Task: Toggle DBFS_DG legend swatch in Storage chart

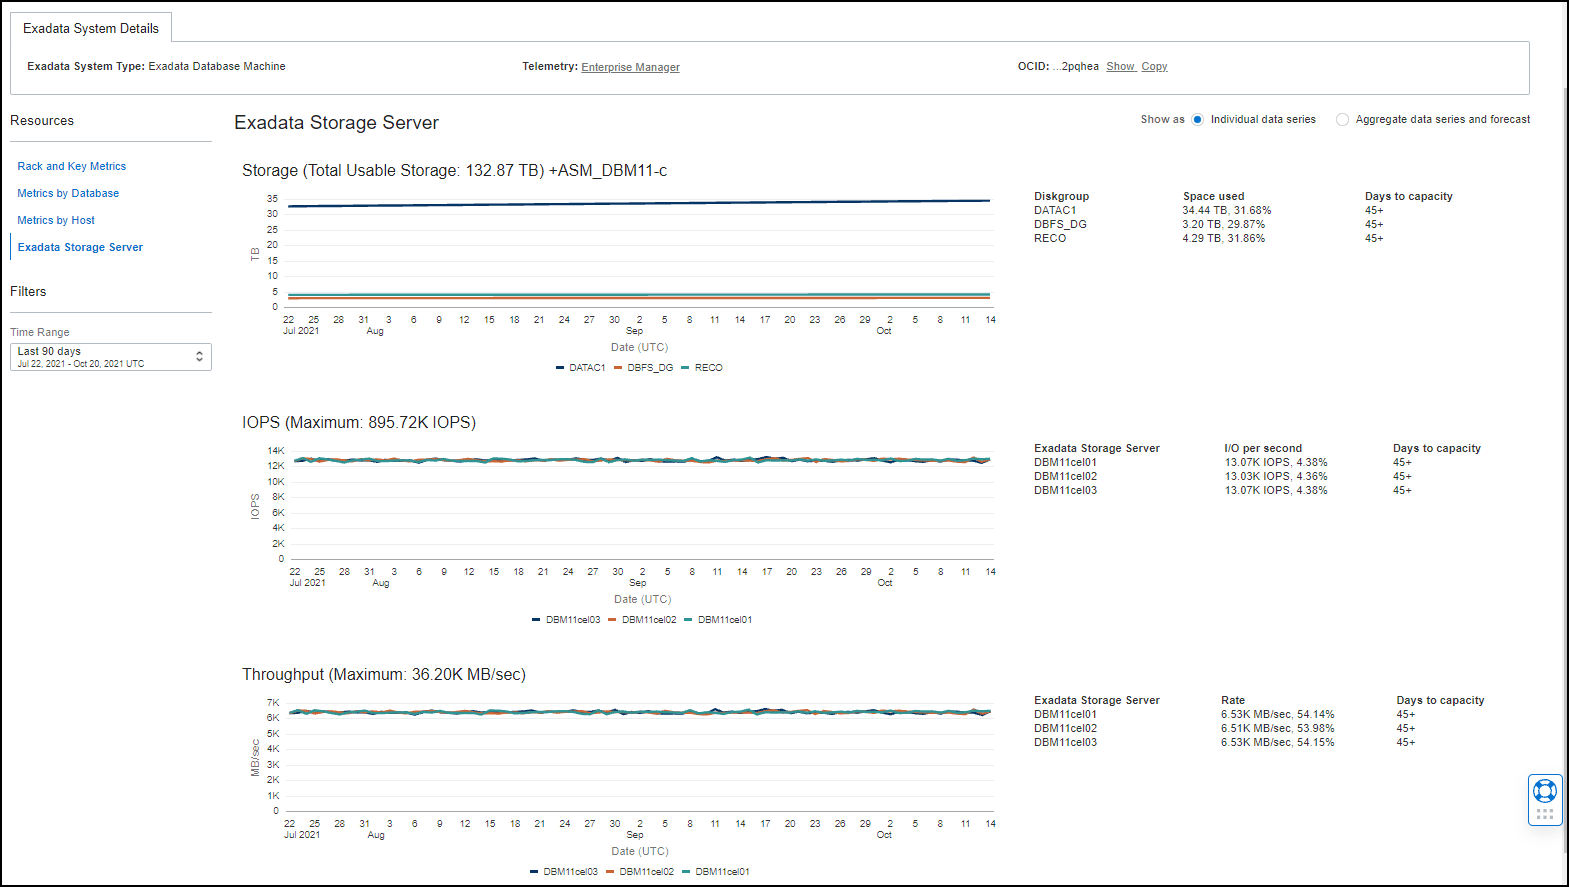Action: [x=618, y=368]
